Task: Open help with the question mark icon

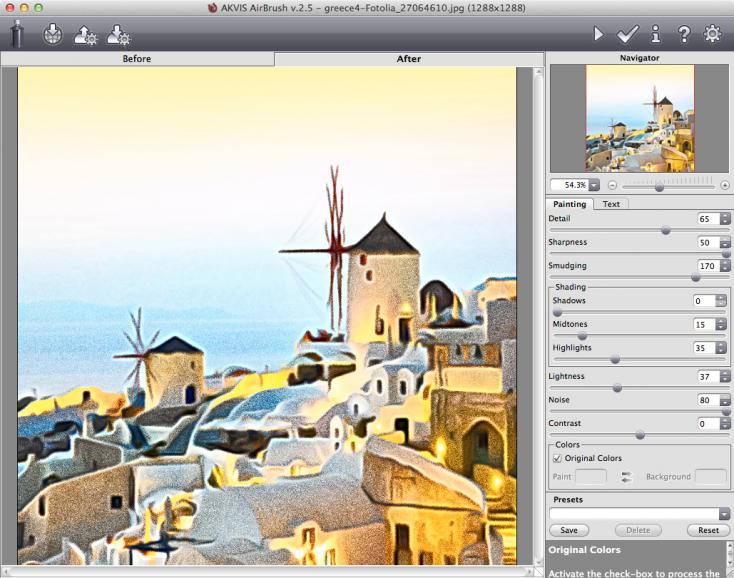Action: pos(684,34)
